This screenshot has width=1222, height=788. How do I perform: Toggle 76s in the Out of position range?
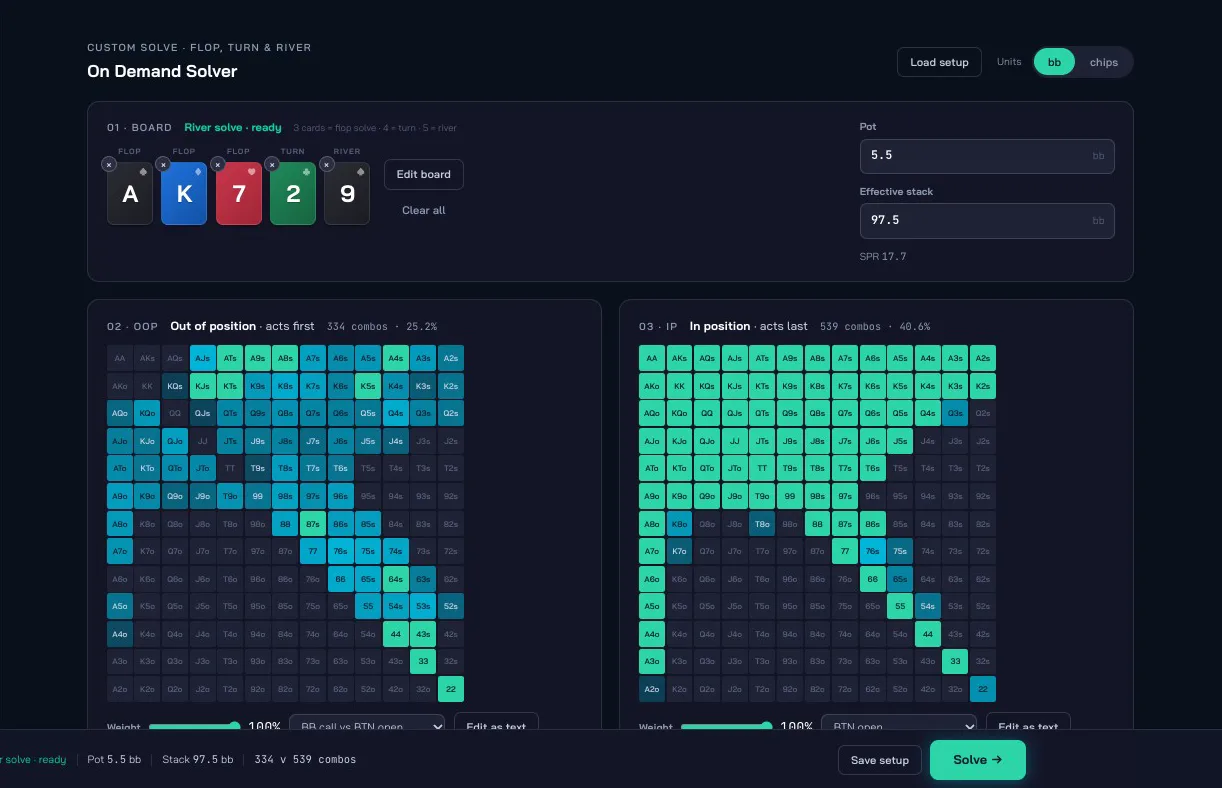click(341, 551)
